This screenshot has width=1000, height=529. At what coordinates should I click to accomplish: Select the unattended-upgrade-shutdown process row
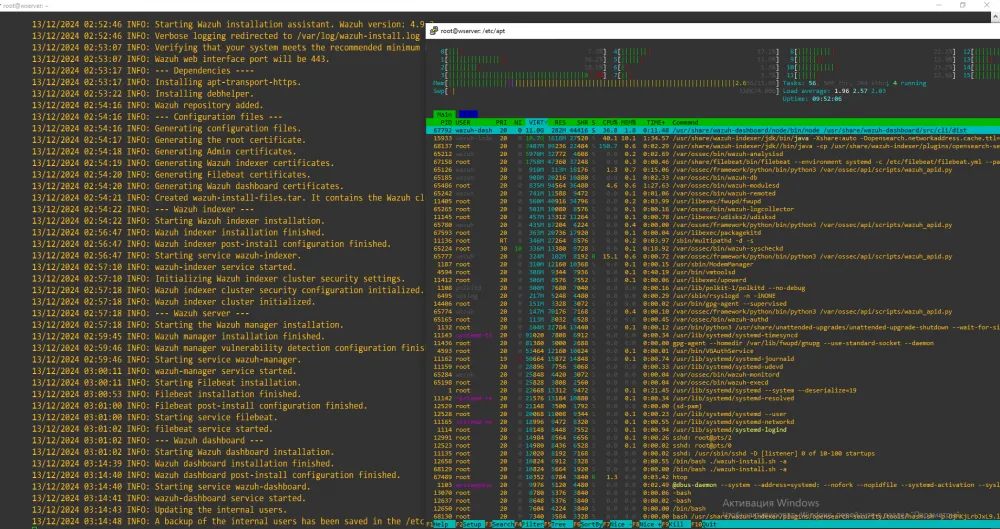(x=713, y=327)
